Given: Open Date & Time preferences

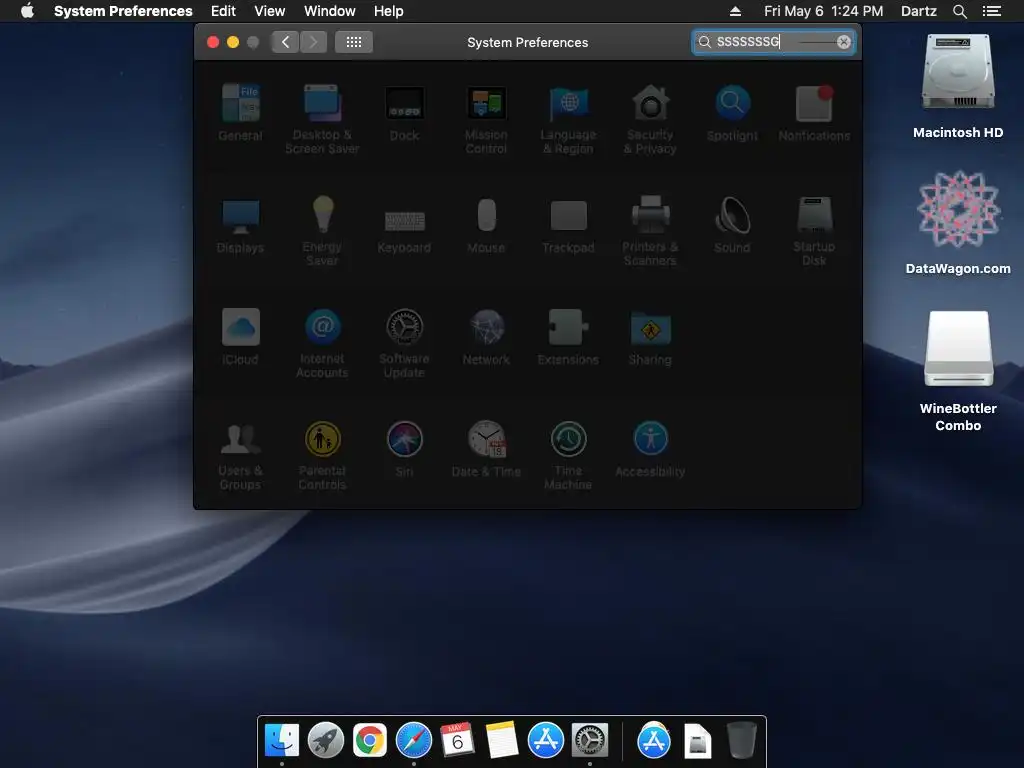Looking at the screenshot, I should 486,449.
